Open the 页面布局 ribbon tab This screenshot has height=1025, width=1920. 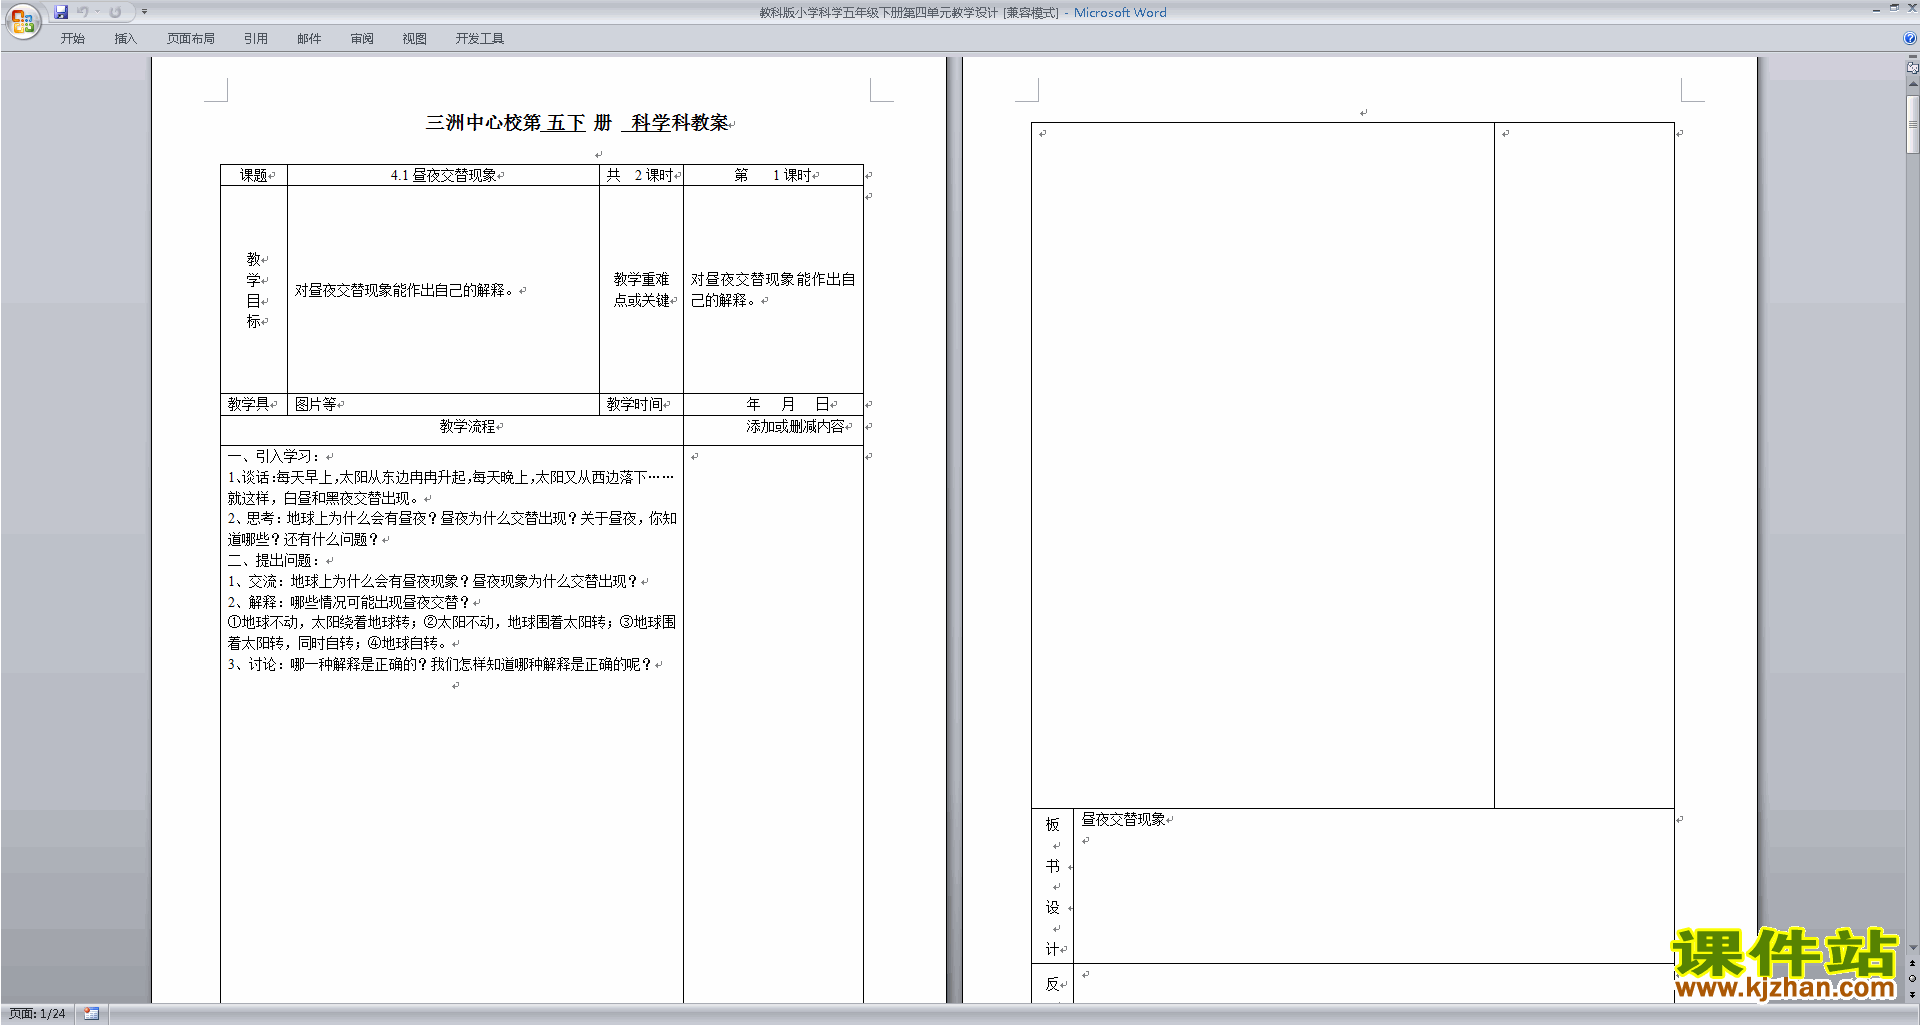tap(191, 39)
